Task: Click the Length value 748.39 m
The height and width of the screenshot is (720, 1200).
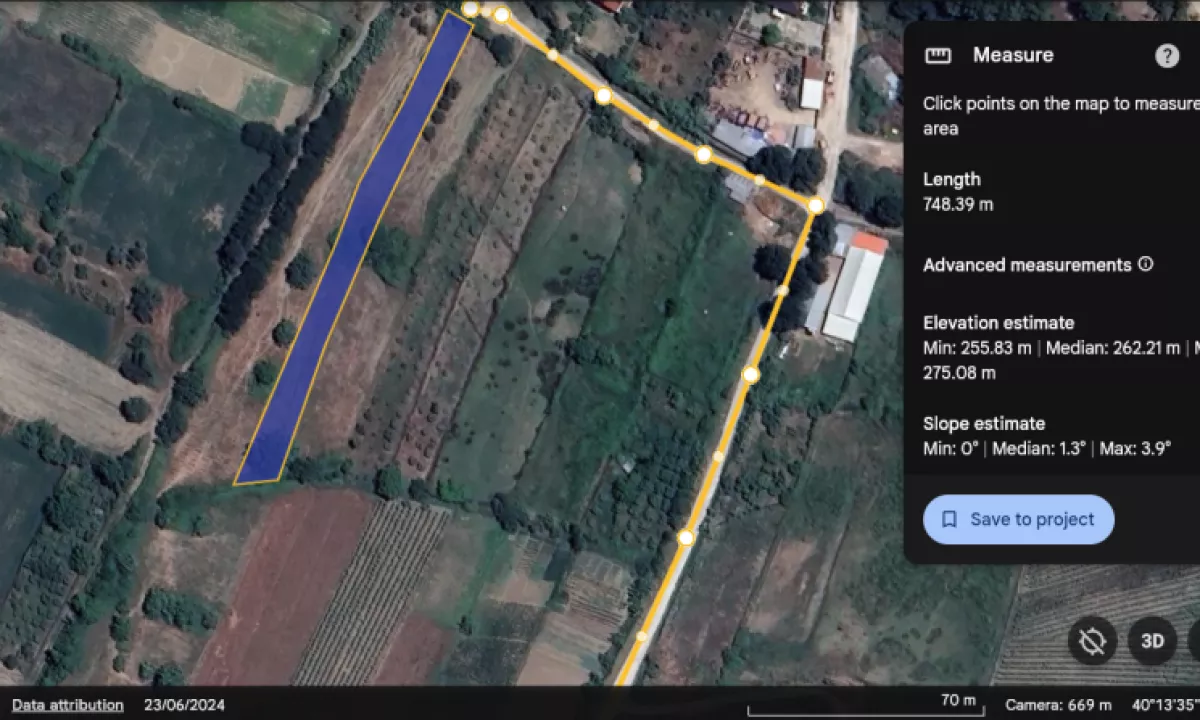Action: (958, 205)
